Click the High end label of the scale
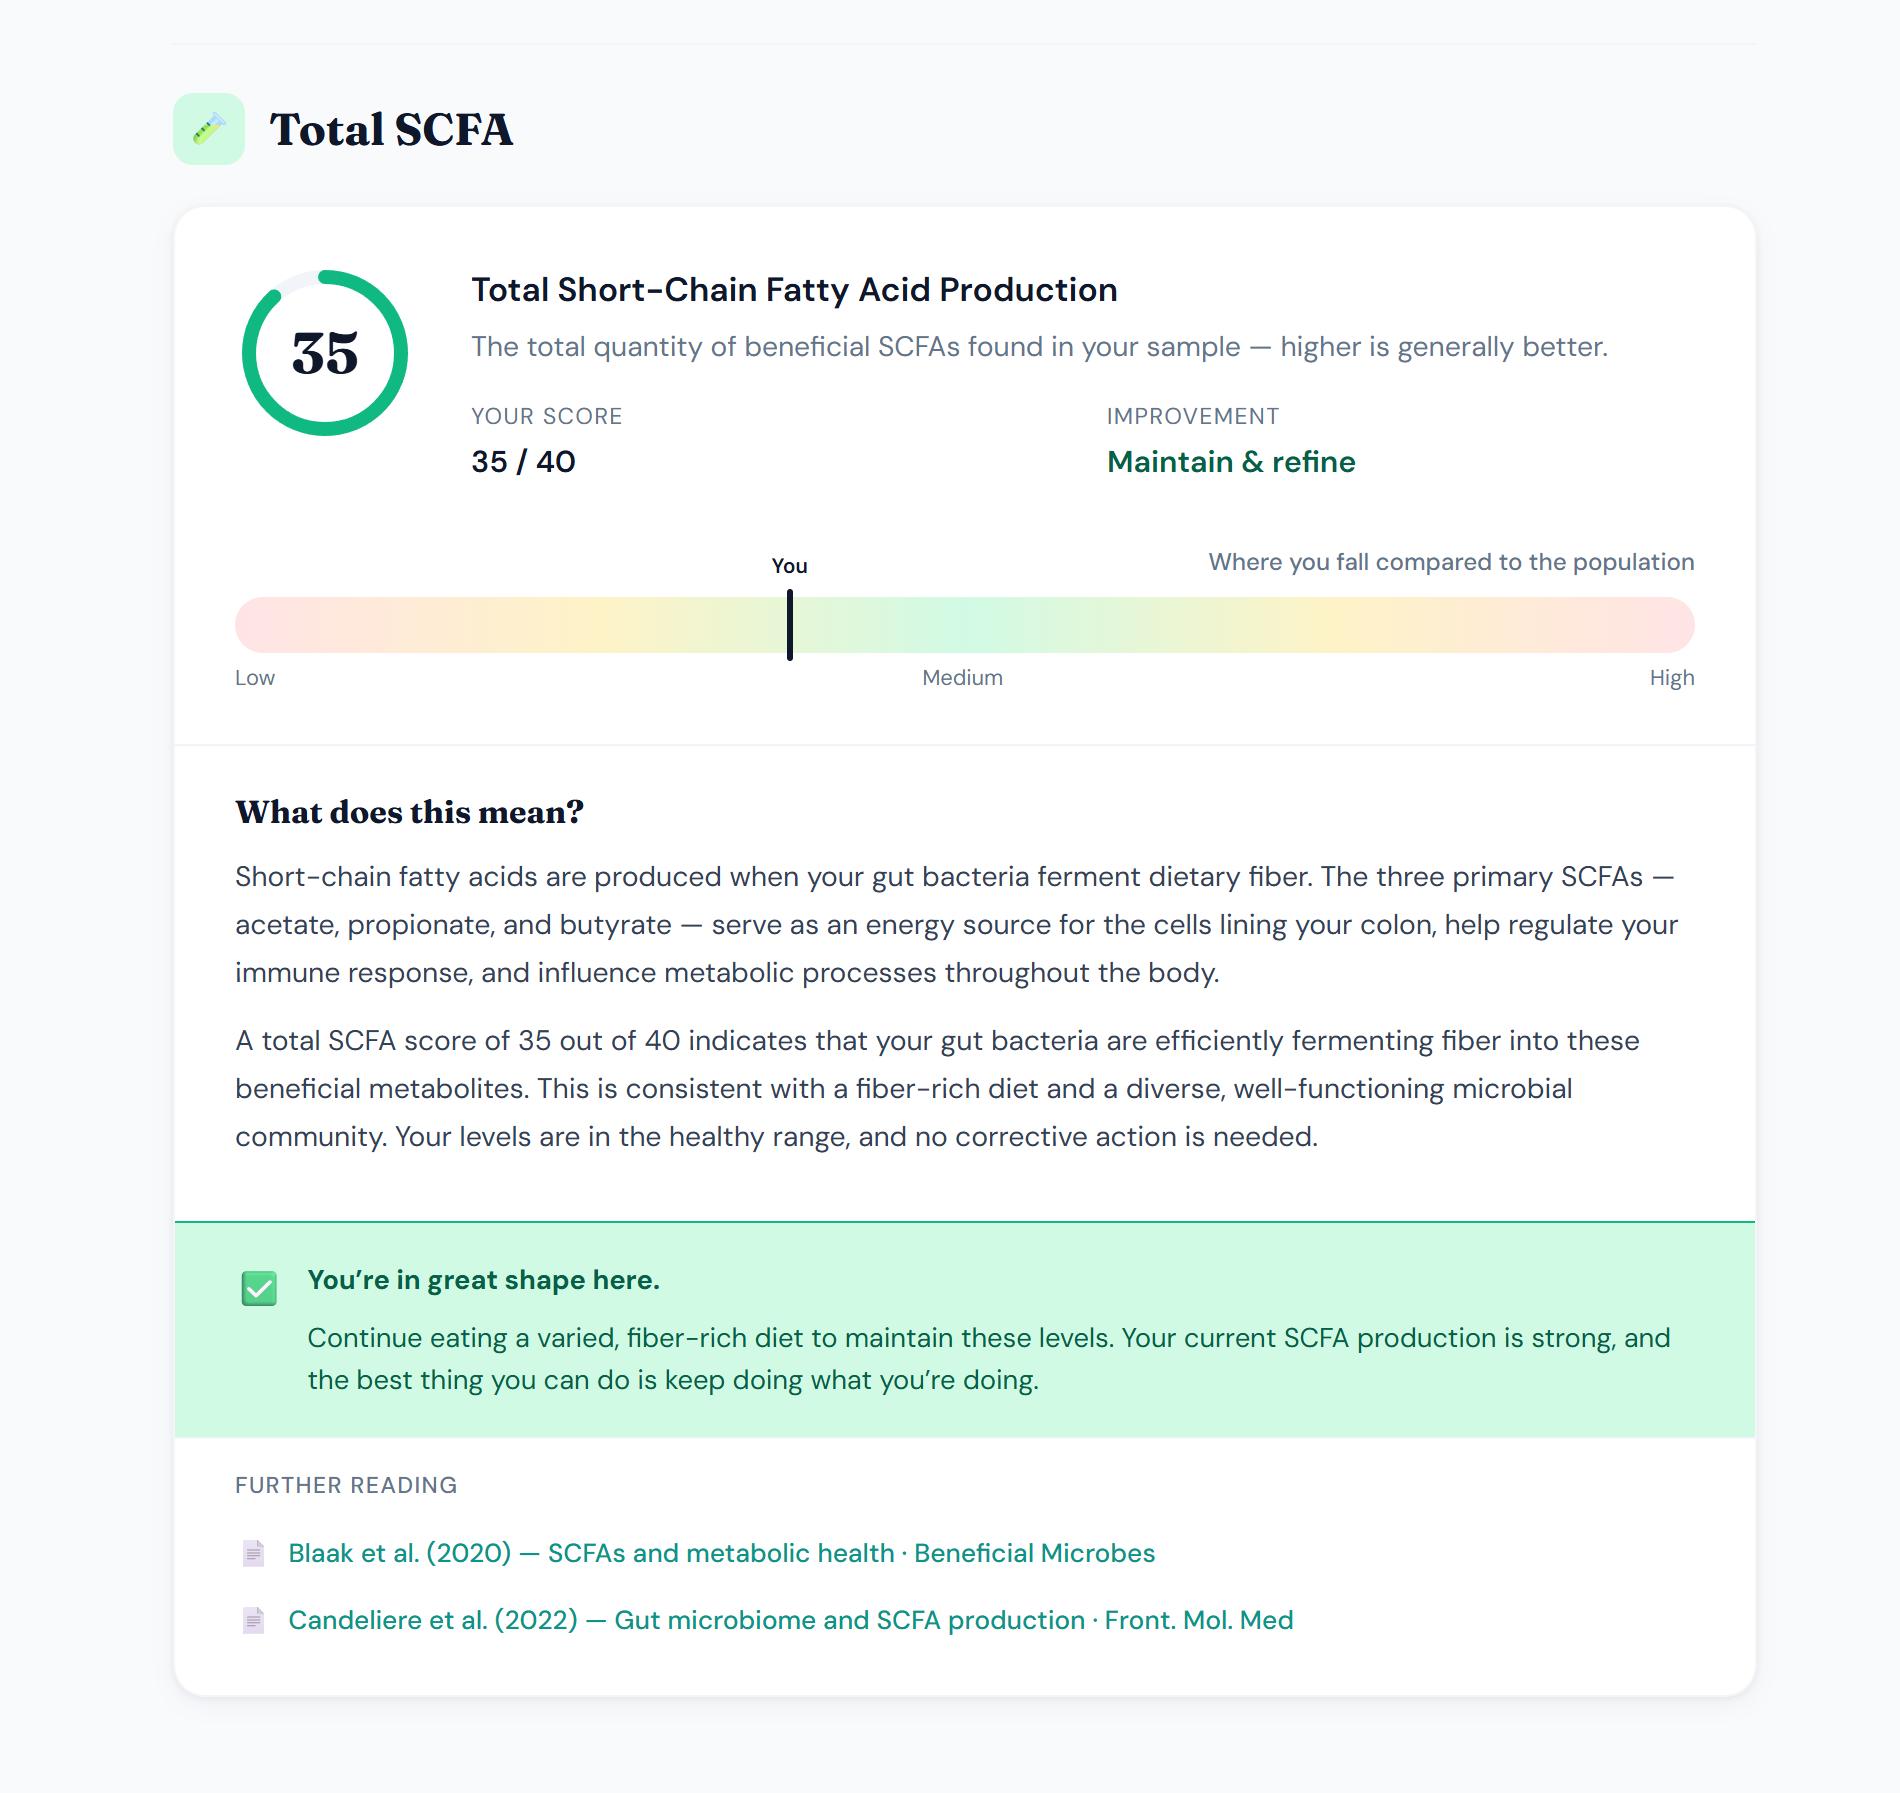This screenshot has height=1793, width=1900. tap(1672, 678)
